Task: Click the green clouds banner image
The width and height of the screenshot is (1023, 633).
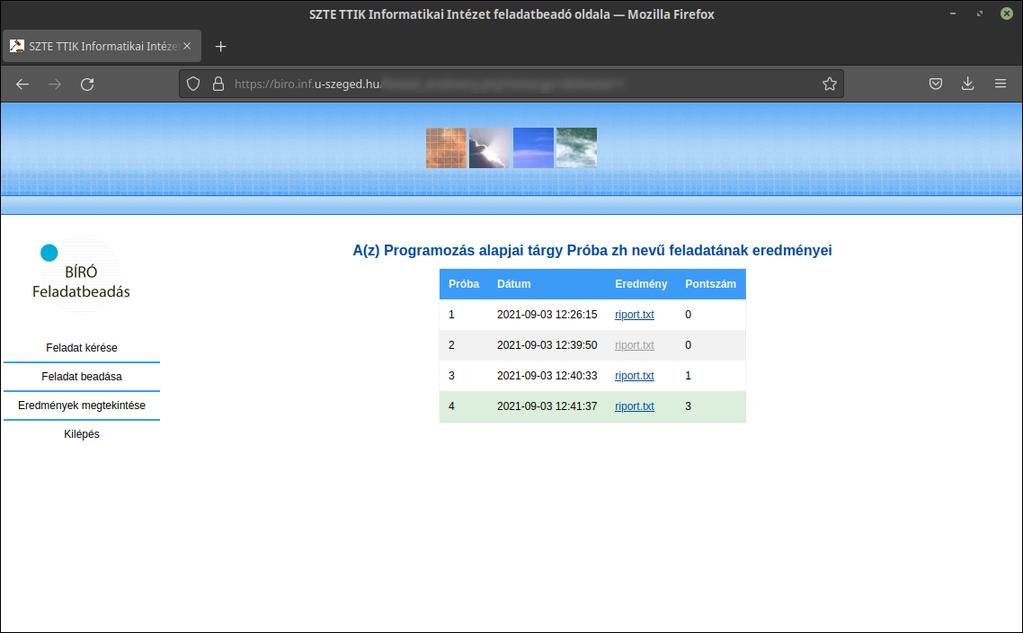Action: pos(576,148)
